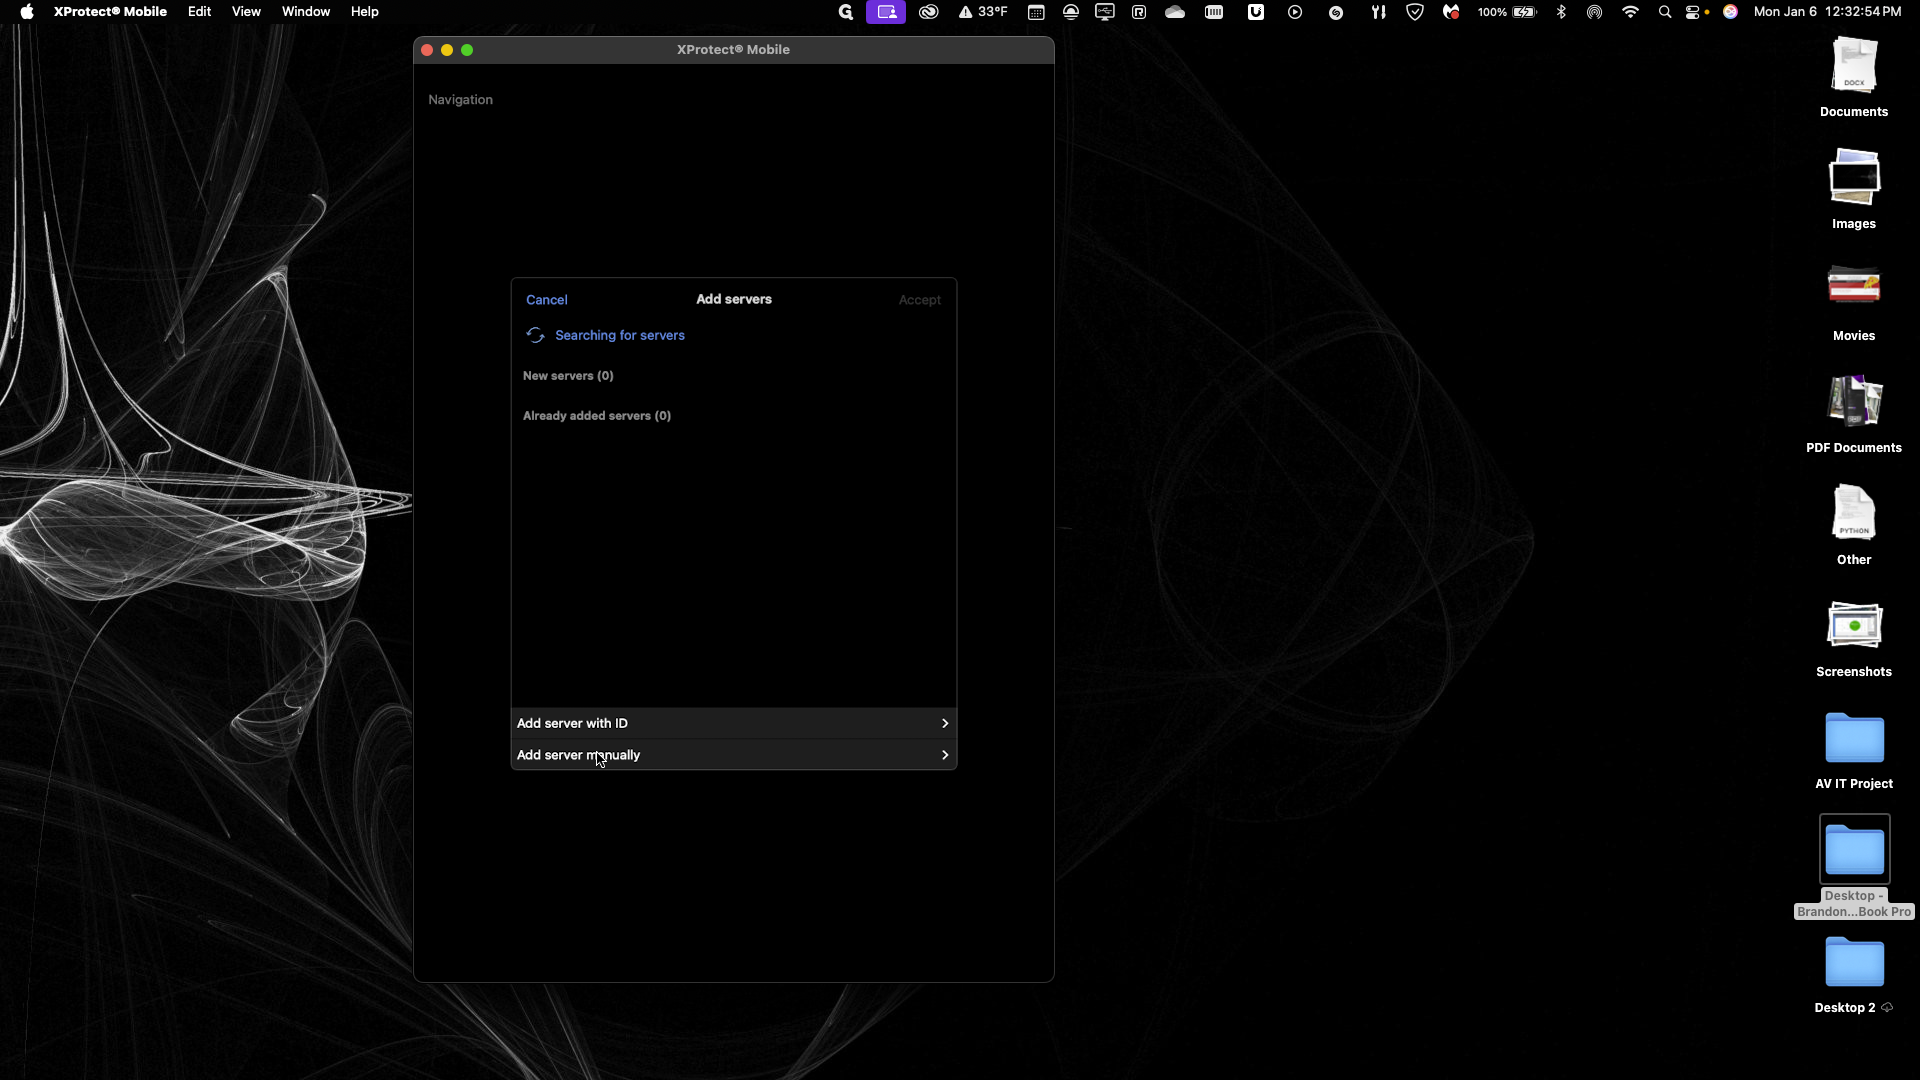Select the Documents stack on desktop
1920x1080 pixels.
coord(1854,77)
